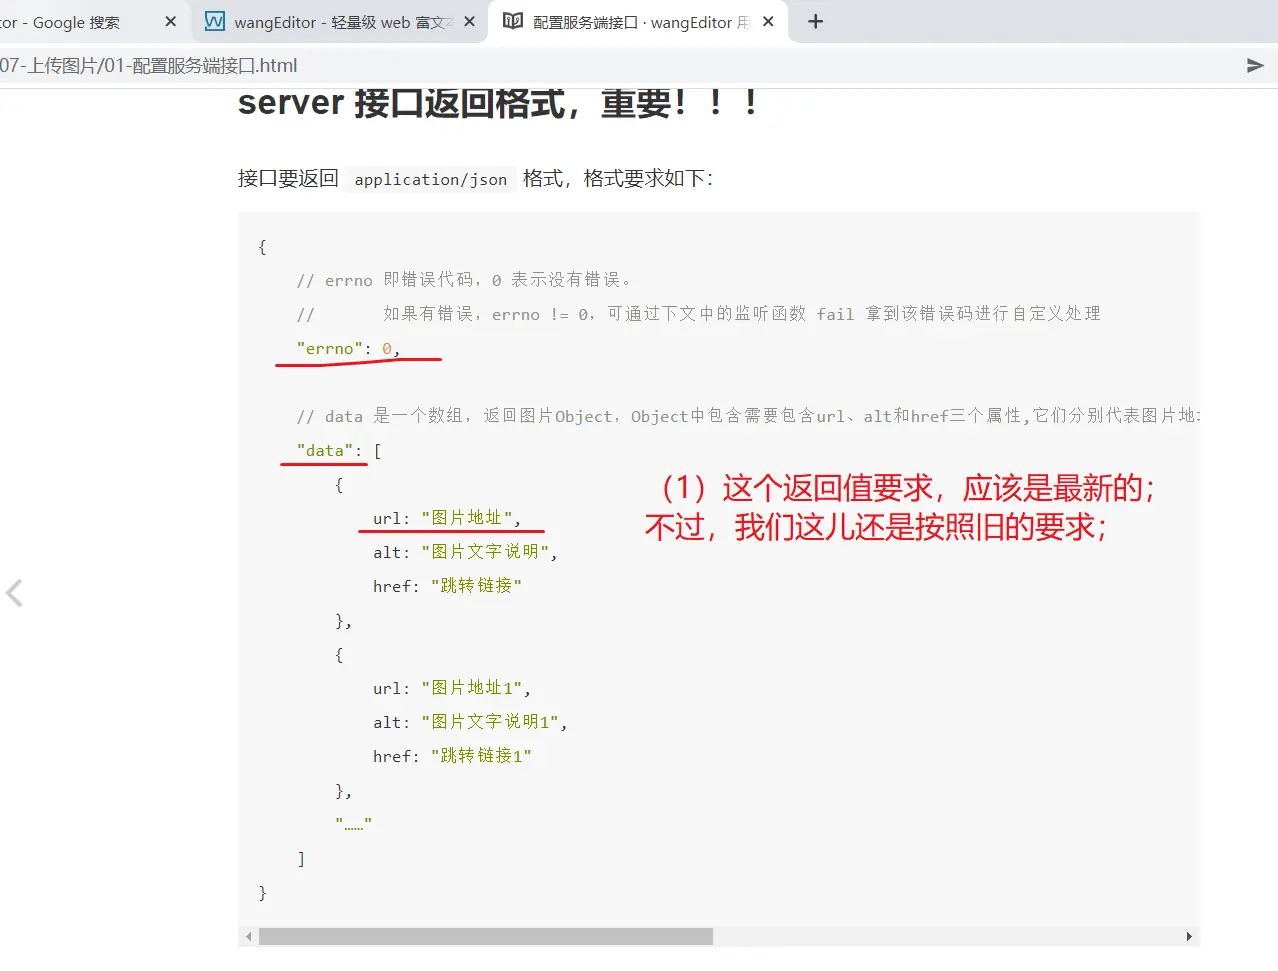Open a new browser tab
Viewport: 1278px width, 971px height.
[816, 21]
